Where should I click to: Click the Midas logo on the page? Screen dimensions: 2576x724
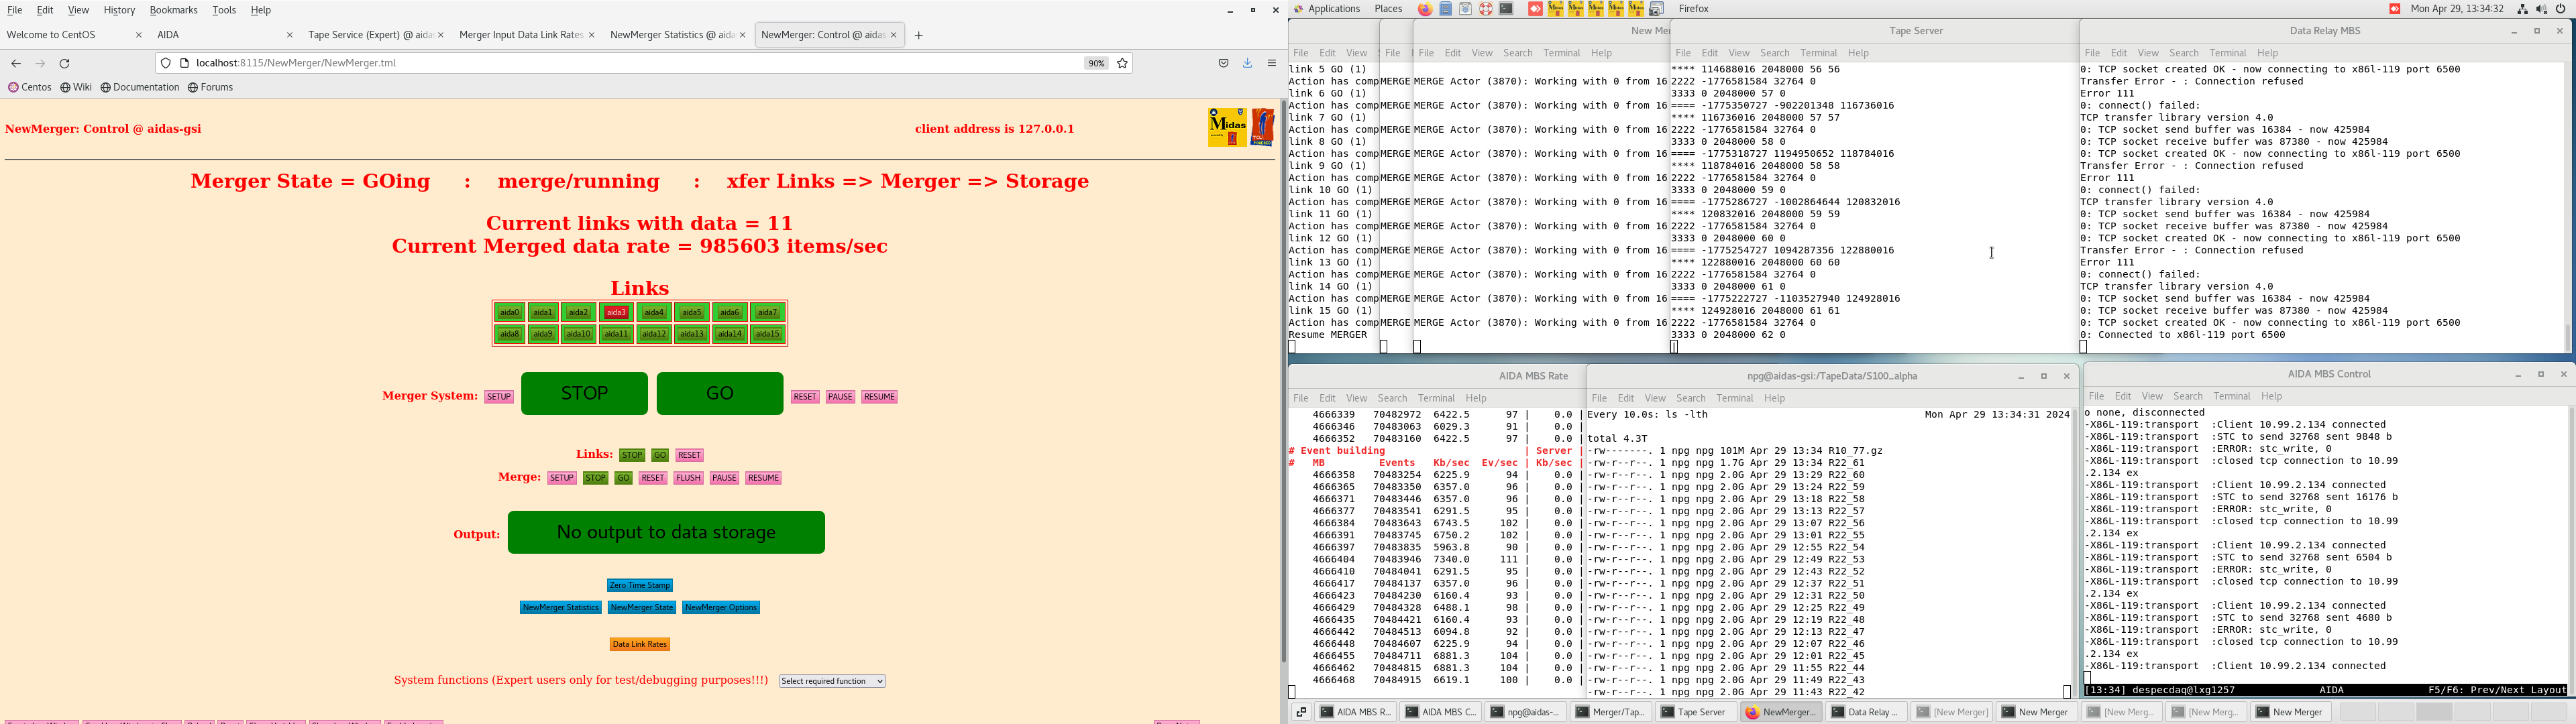pyautogui.click(x=1227, y=127)
